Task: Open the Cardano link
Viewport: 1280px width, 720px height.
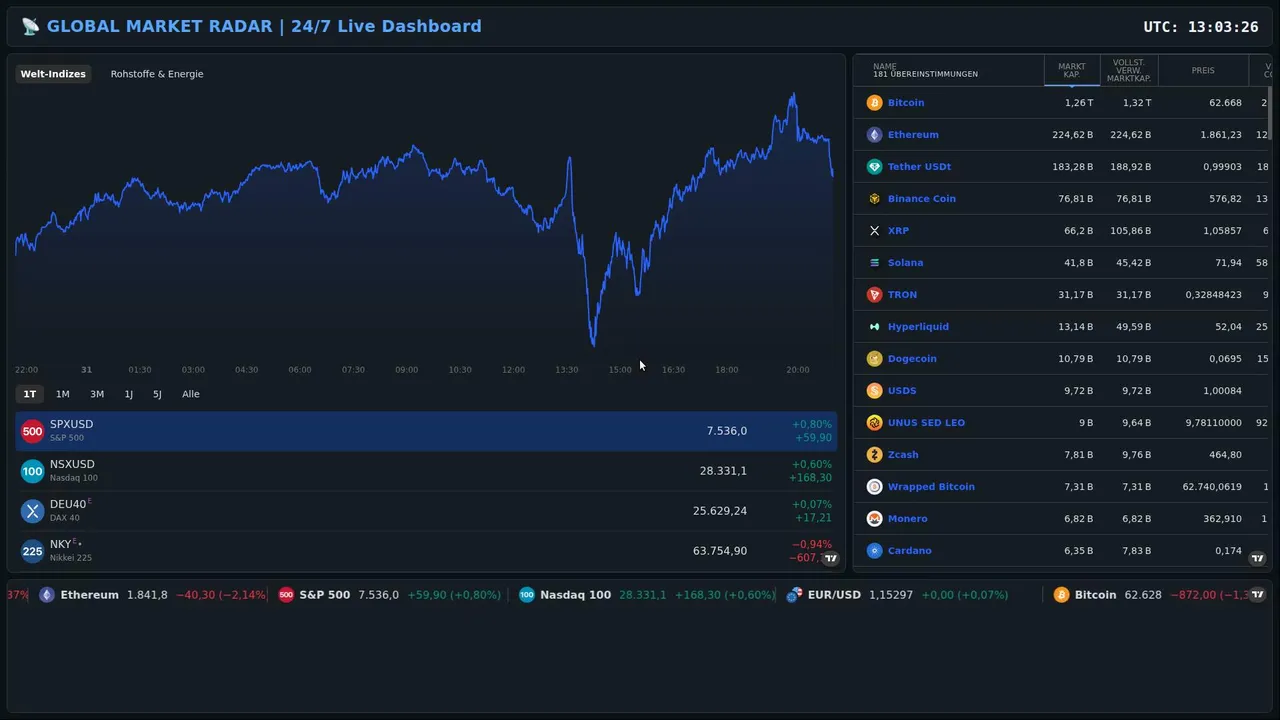Action: pos(910,551)
